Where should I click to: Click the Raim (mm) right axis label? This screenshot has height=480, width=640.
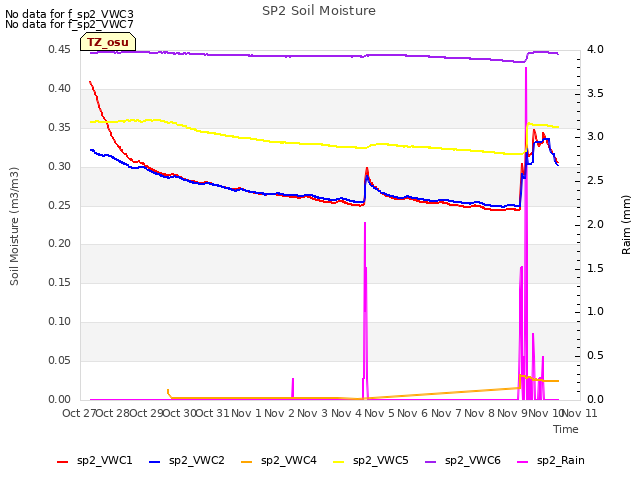point(626,225)
